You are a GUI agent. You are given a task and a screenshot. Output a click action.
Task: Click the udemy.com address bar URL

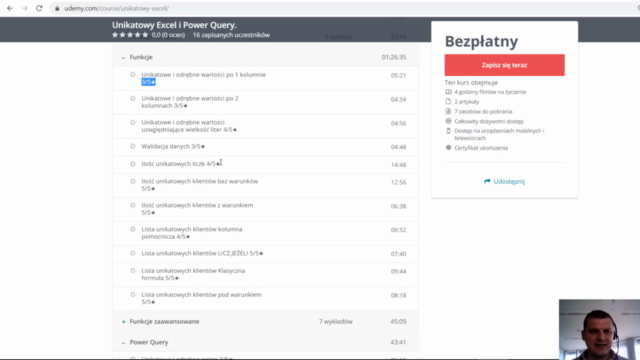pyautogui.click(x=116, y=8)
